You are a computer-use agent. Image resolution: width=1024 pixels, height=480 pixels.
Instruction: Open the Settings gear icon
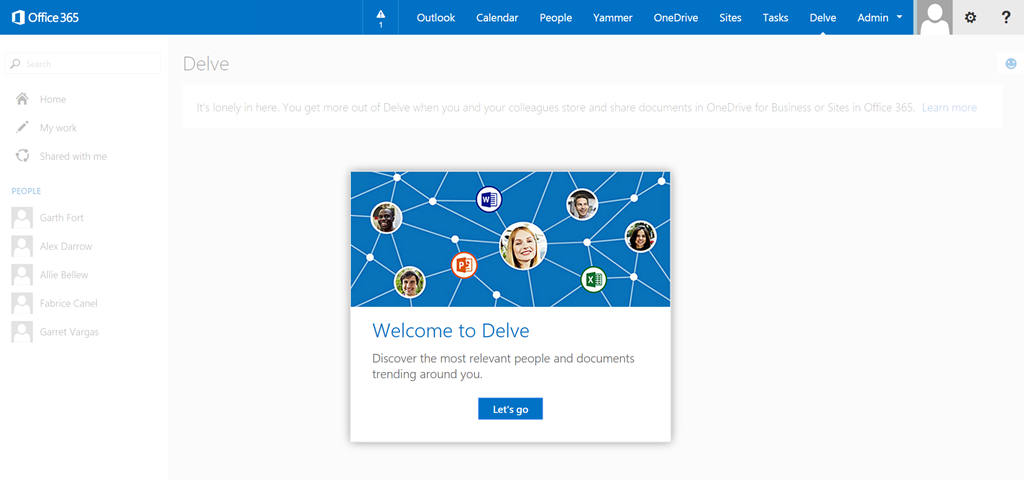(x=970, y=18)
